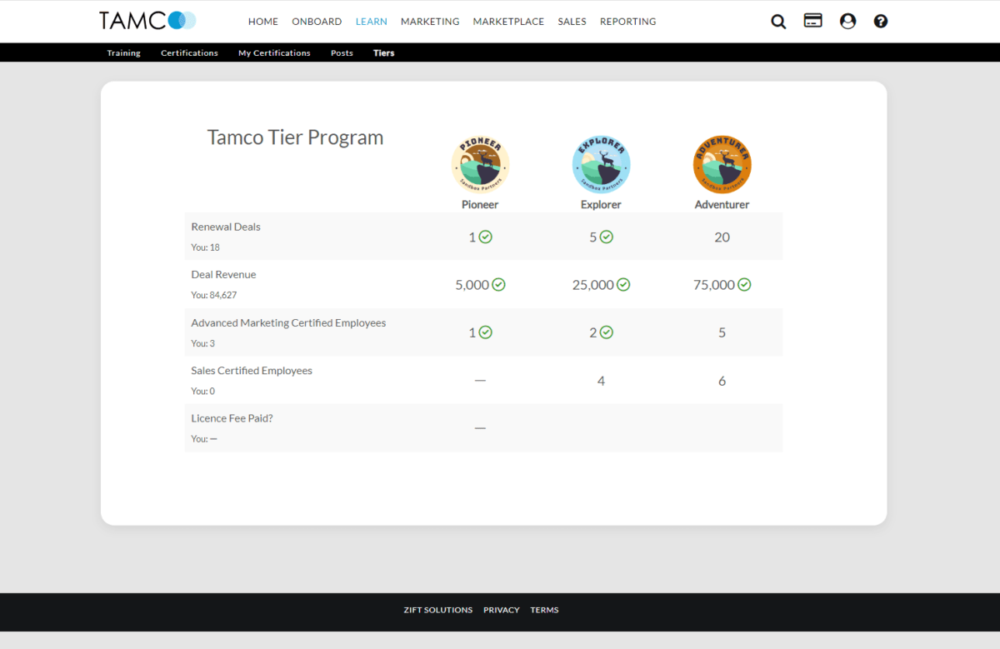Image resolution: width=1000 pixels, height=649 pixels.
Task: Click the Pioneer tier badge
Action: (480, 165)
